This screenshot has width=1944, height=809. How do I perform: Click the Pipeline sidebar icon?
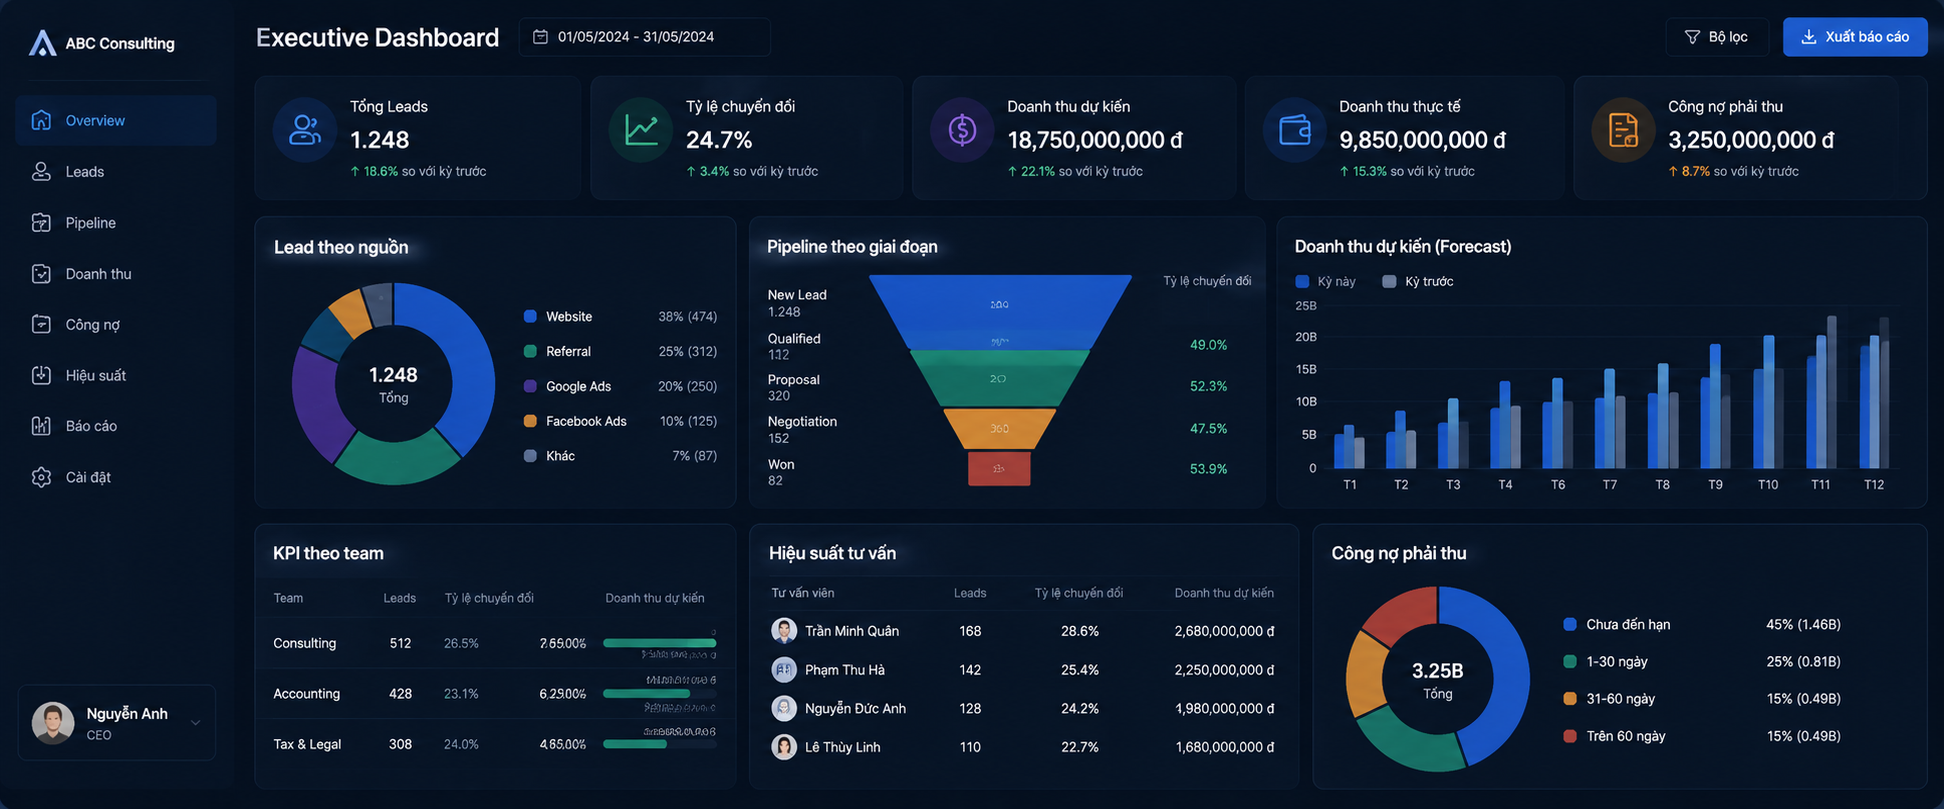point(41,222)
